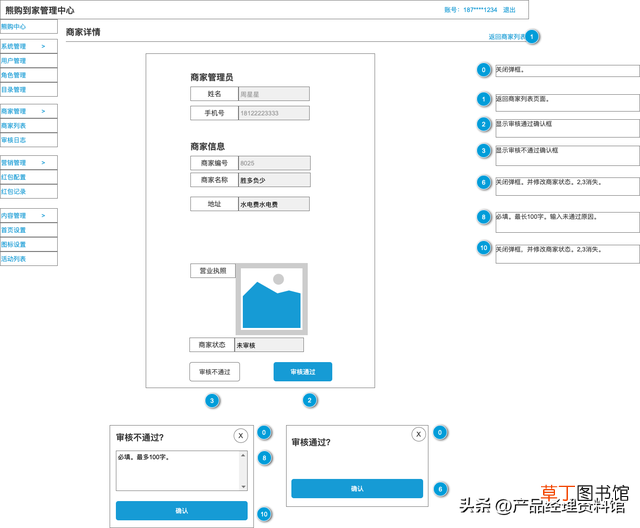Click the 熊购到家管理中心 title
The height and width of the screenshot is (528, 640).
coord(40,10)
